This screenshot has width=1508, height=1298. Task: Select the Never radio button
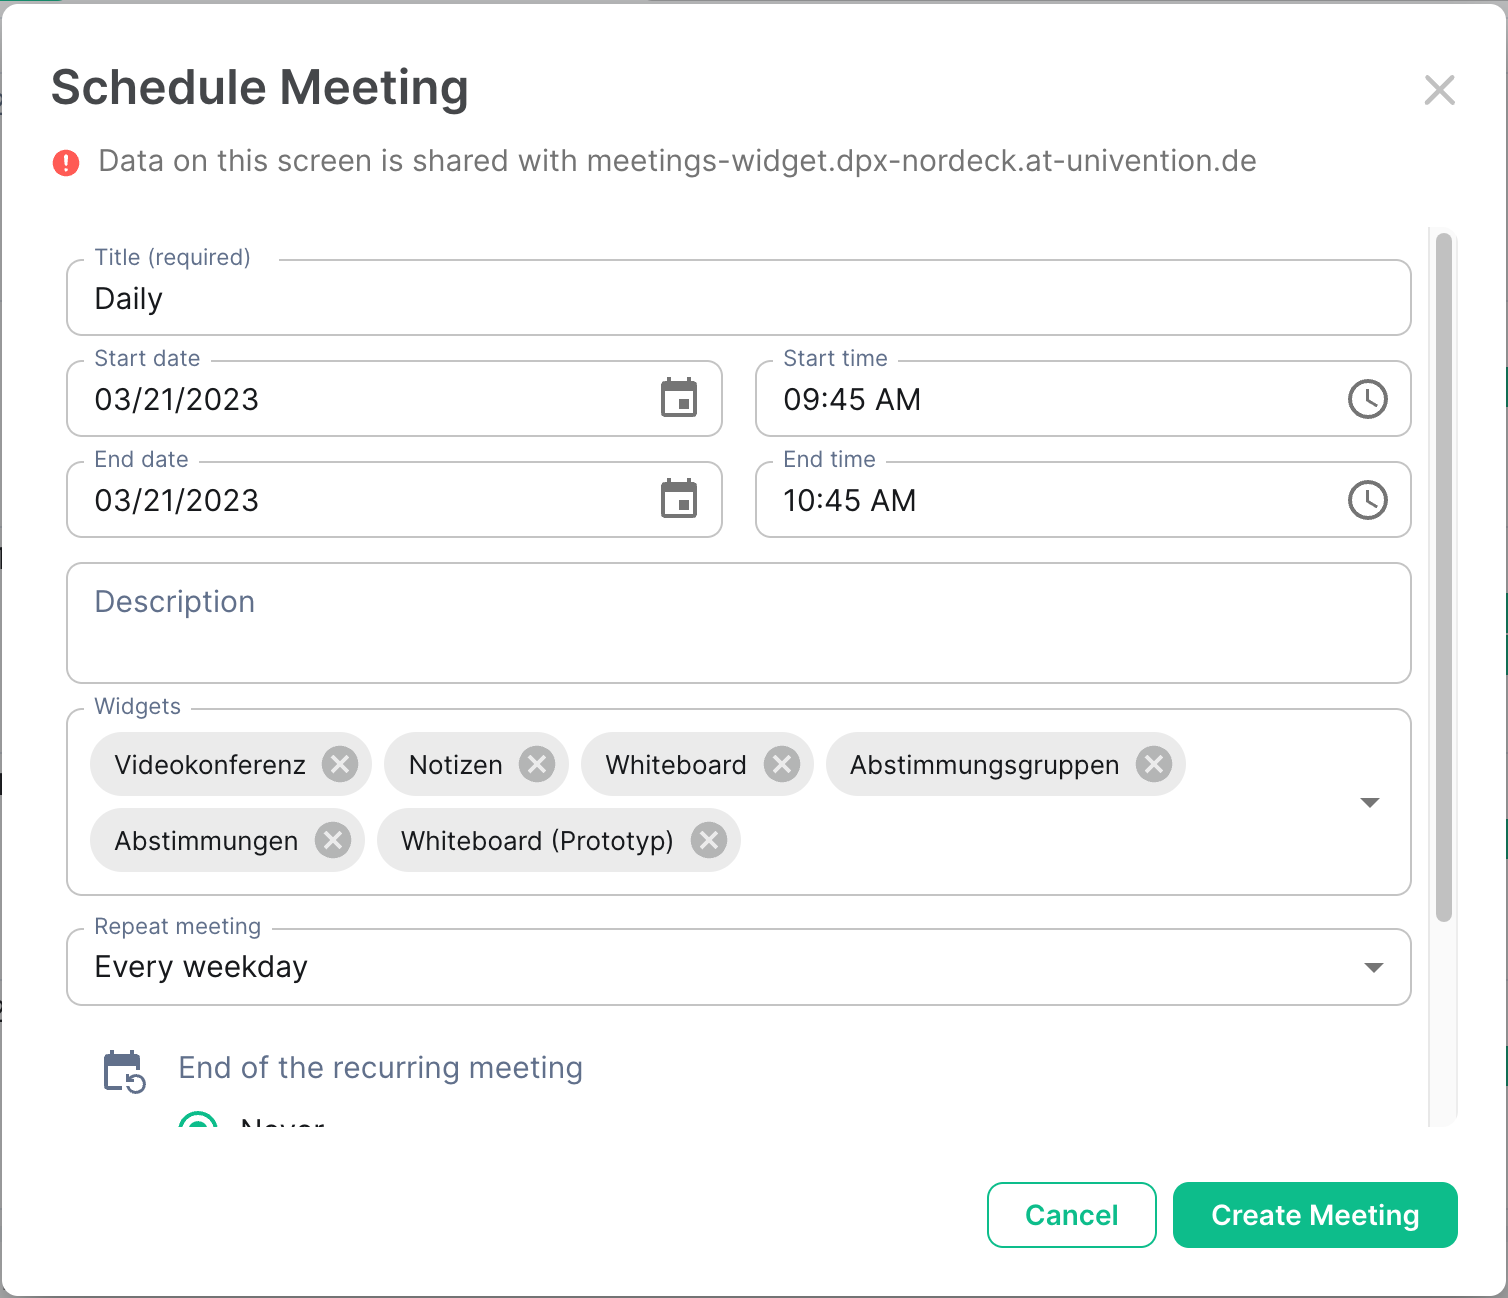point(198,1122)
